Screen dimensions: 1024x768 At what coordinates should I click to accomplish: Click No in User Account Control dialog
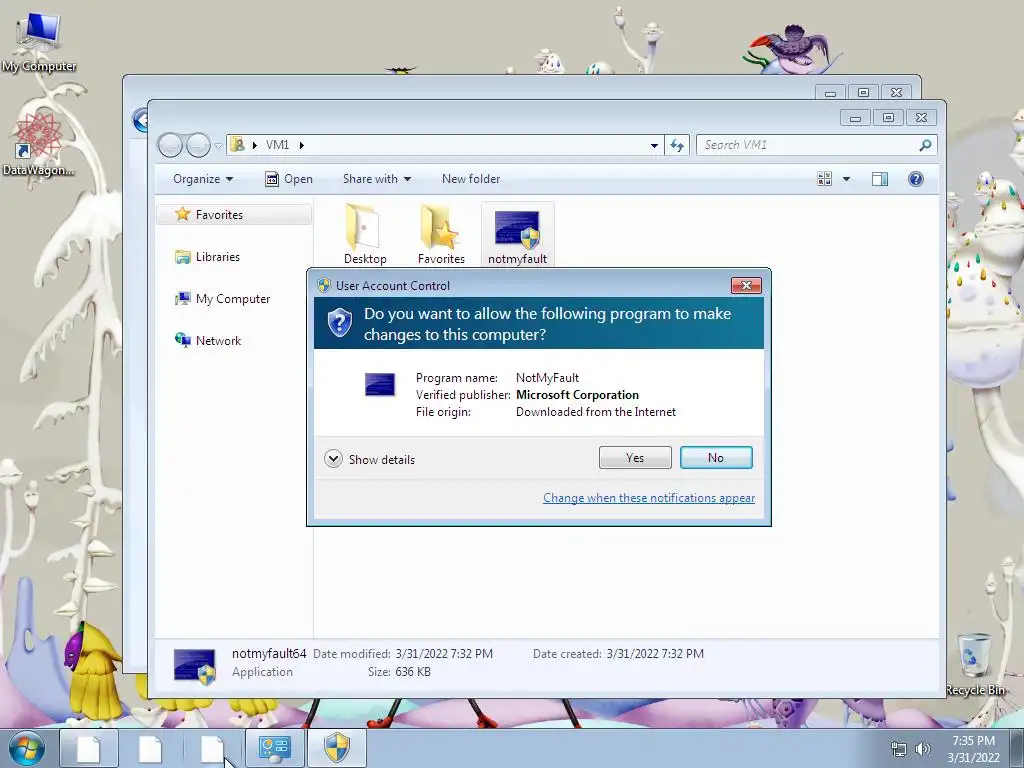pos(716,458)
